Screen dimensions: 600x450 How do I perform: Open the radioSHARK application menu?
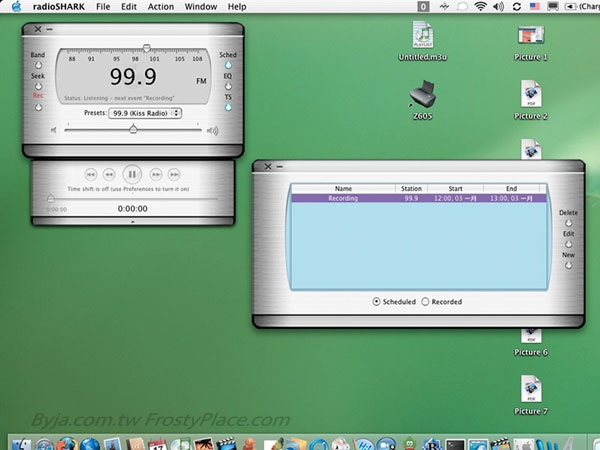59,7
